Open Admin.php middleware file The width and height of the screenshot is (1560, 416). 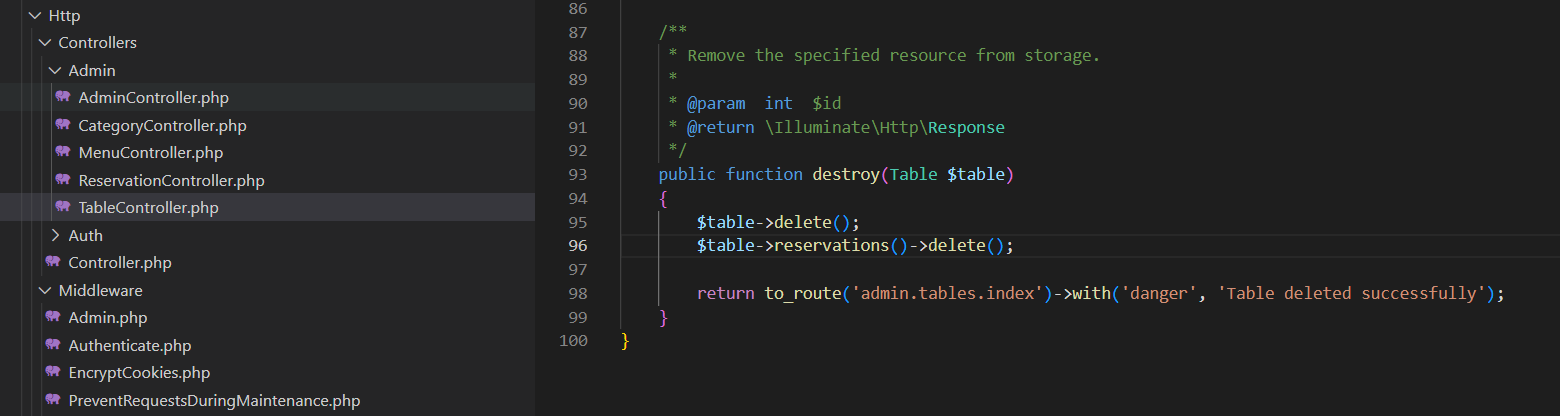coord(108,318)
